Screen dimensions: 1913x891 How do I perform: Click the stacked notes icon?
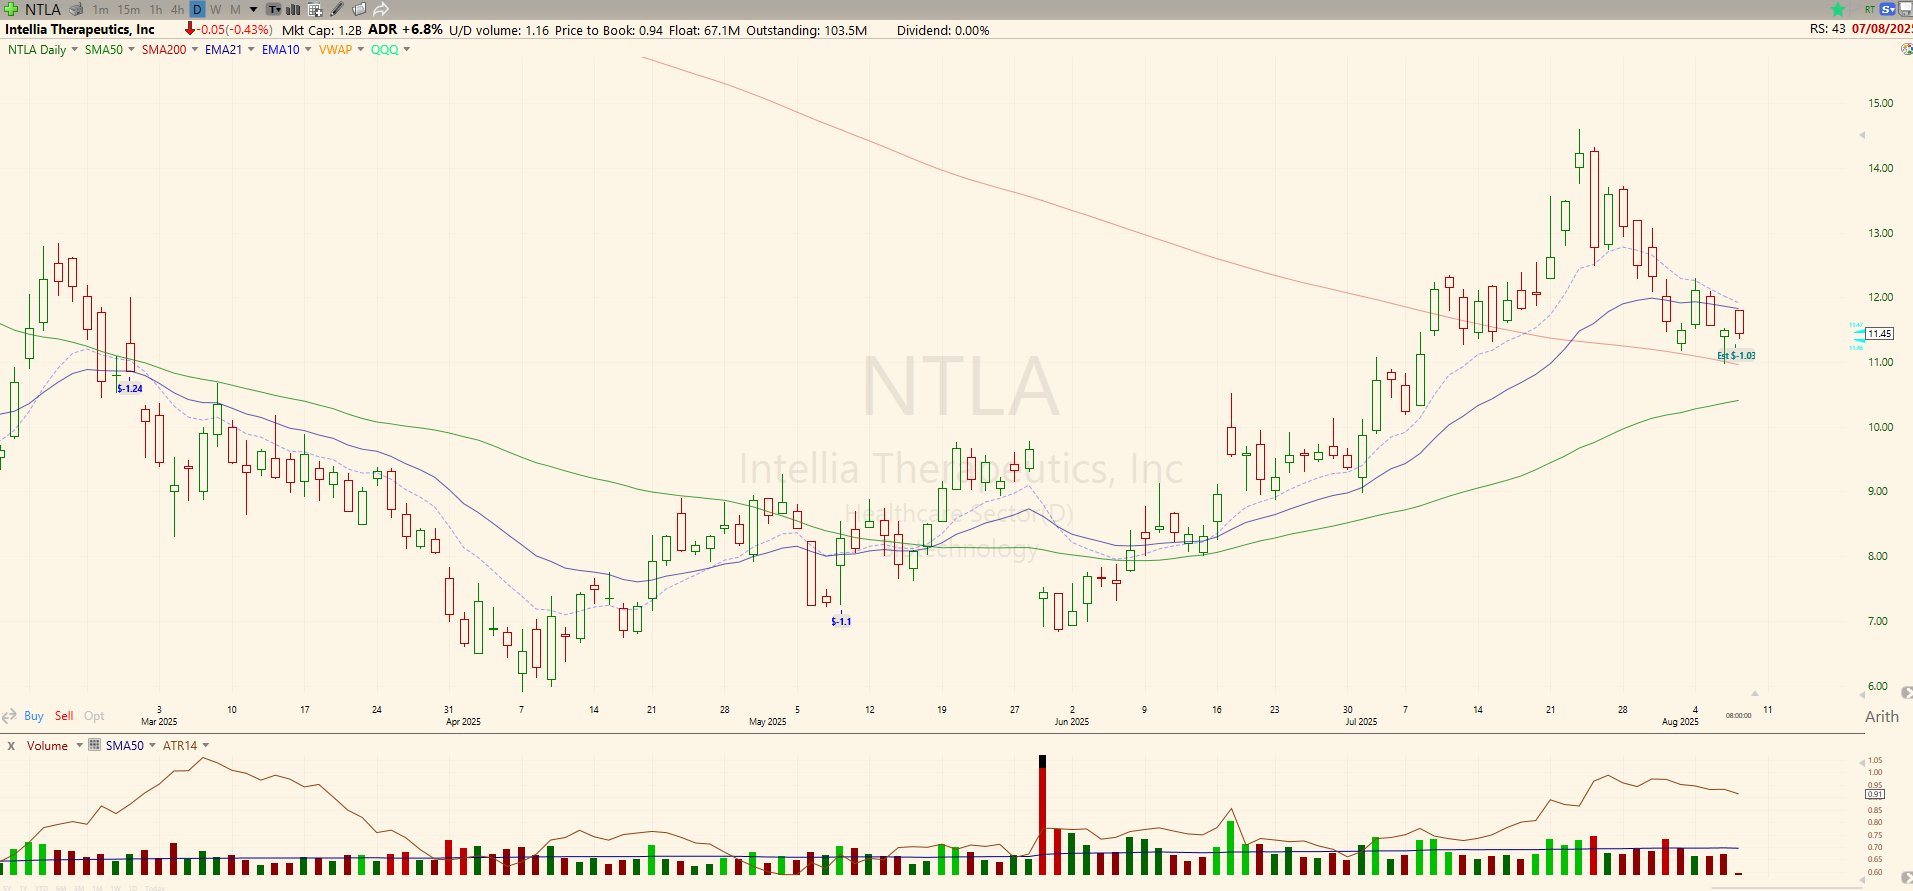point(359,9)
